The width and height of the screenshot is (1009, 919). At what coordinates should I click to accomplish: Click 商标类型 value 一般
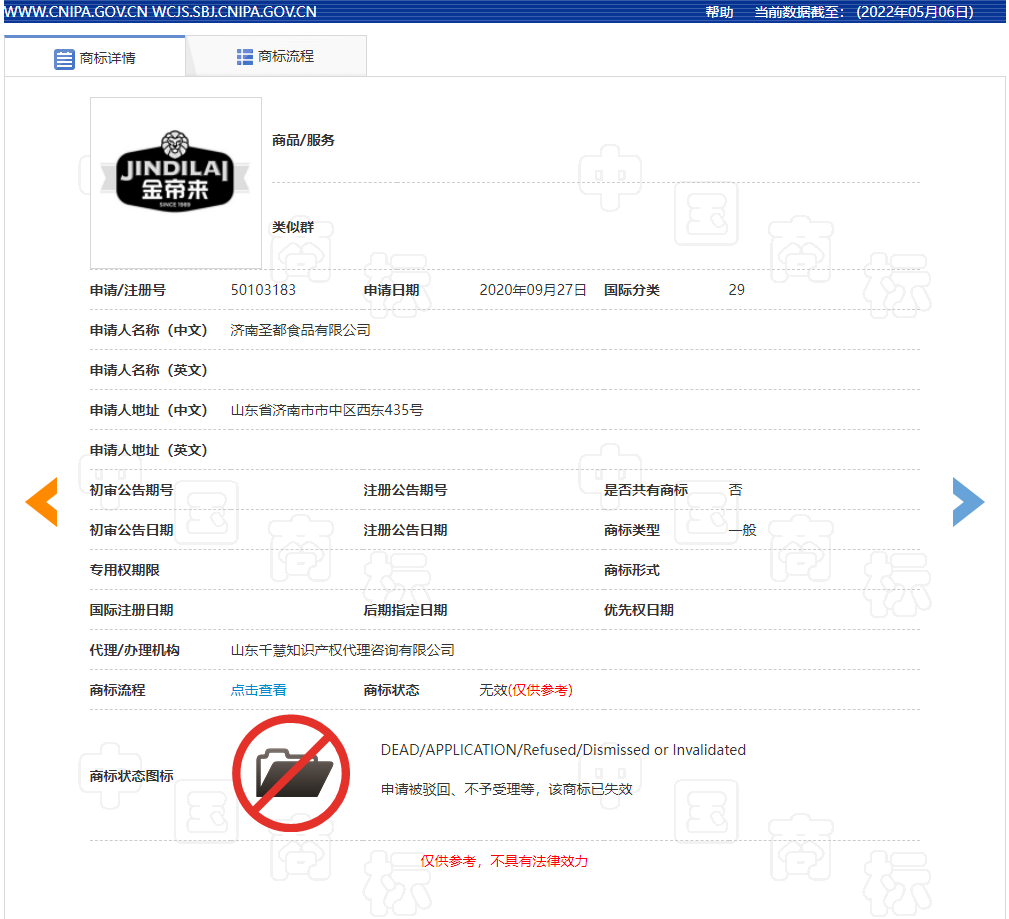point(743,530)
